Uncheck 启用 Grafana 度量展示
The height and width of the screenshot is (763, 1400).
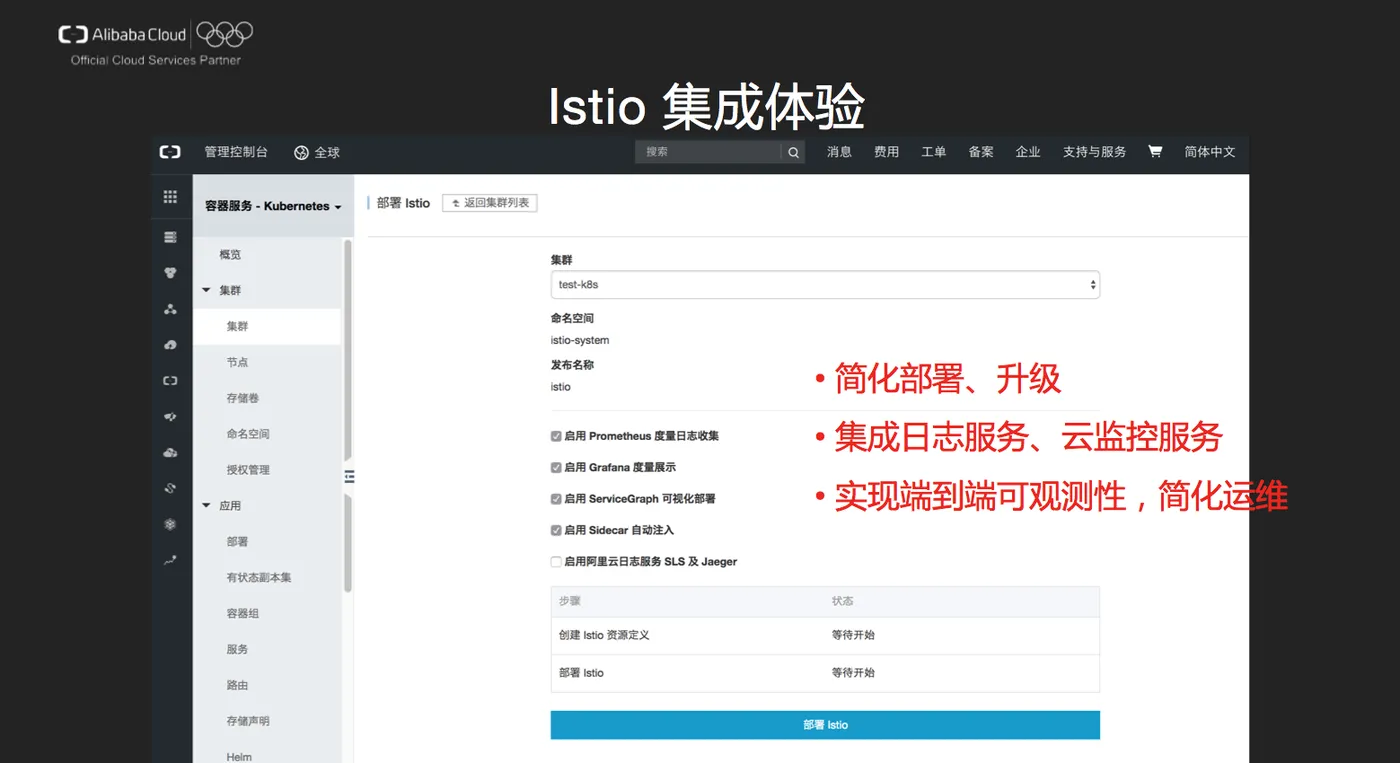pyautogui.click(x=556, y=467)
